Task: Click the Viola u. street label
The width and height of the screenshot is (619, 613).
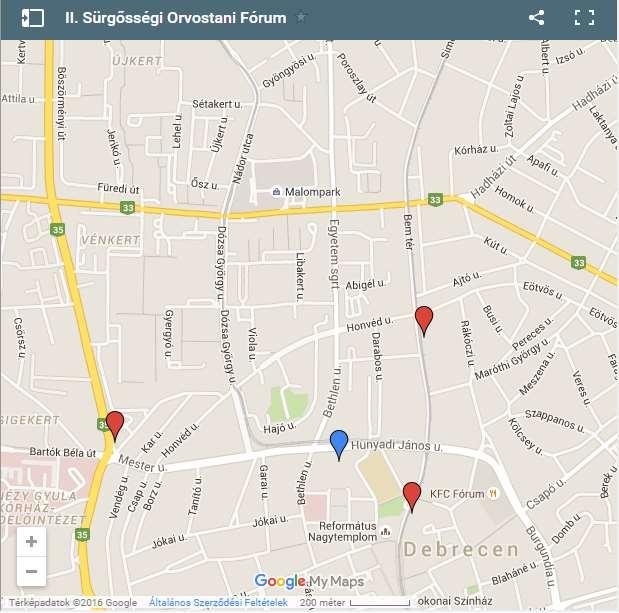Action: coord(252,345)
